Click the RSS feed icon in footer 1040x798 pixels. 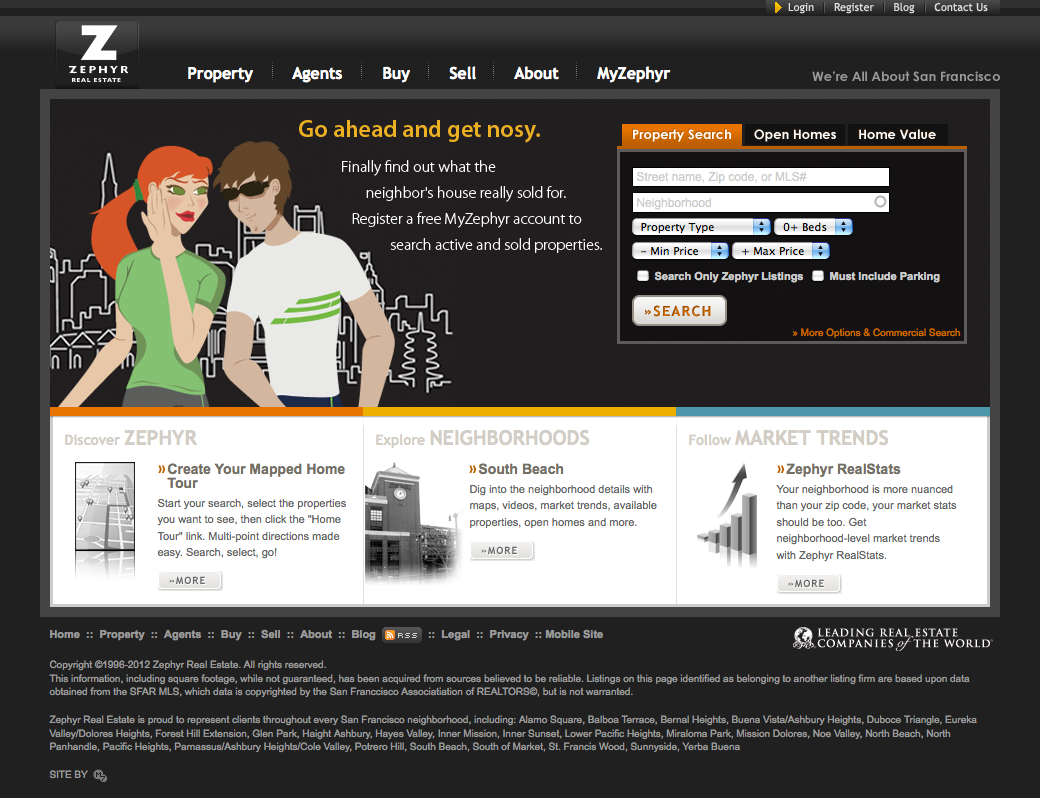[402, 635]
